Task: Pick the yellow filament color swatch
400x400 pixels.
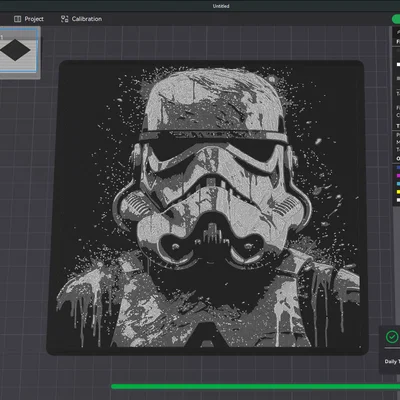Action: click(x=398, y=192)
